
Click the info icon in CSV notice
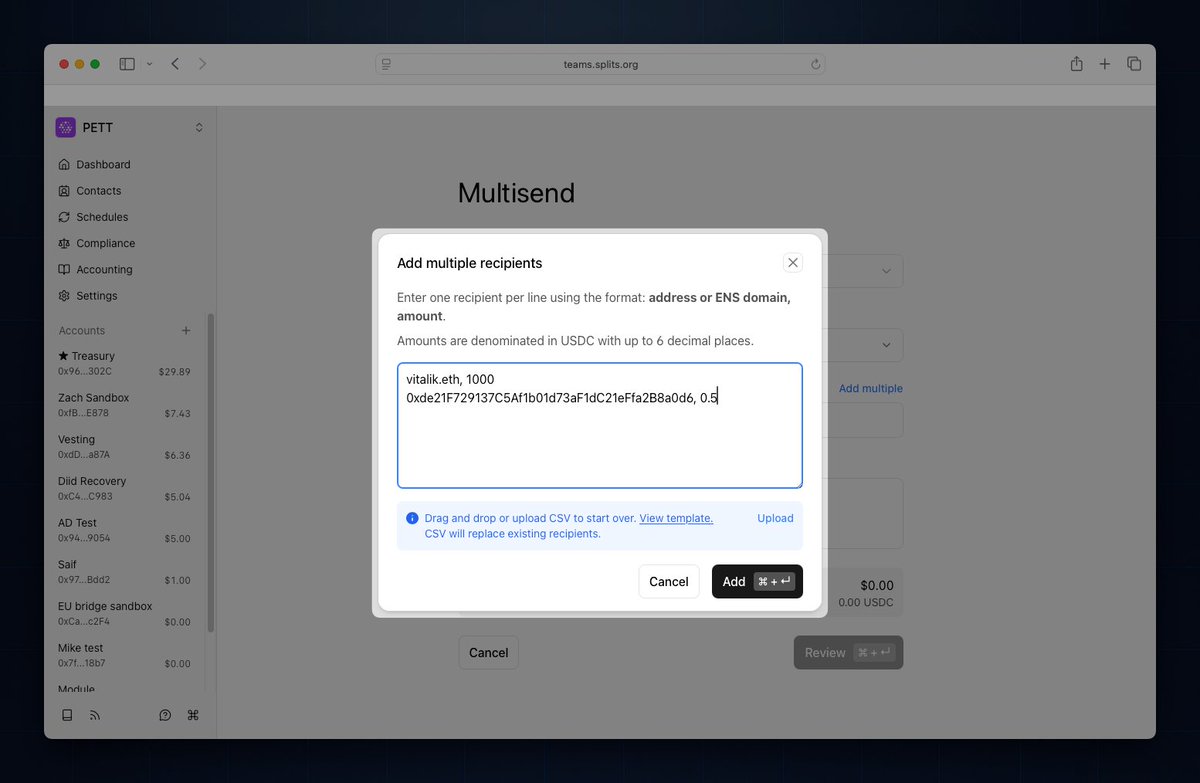click(x=412, y=518)
